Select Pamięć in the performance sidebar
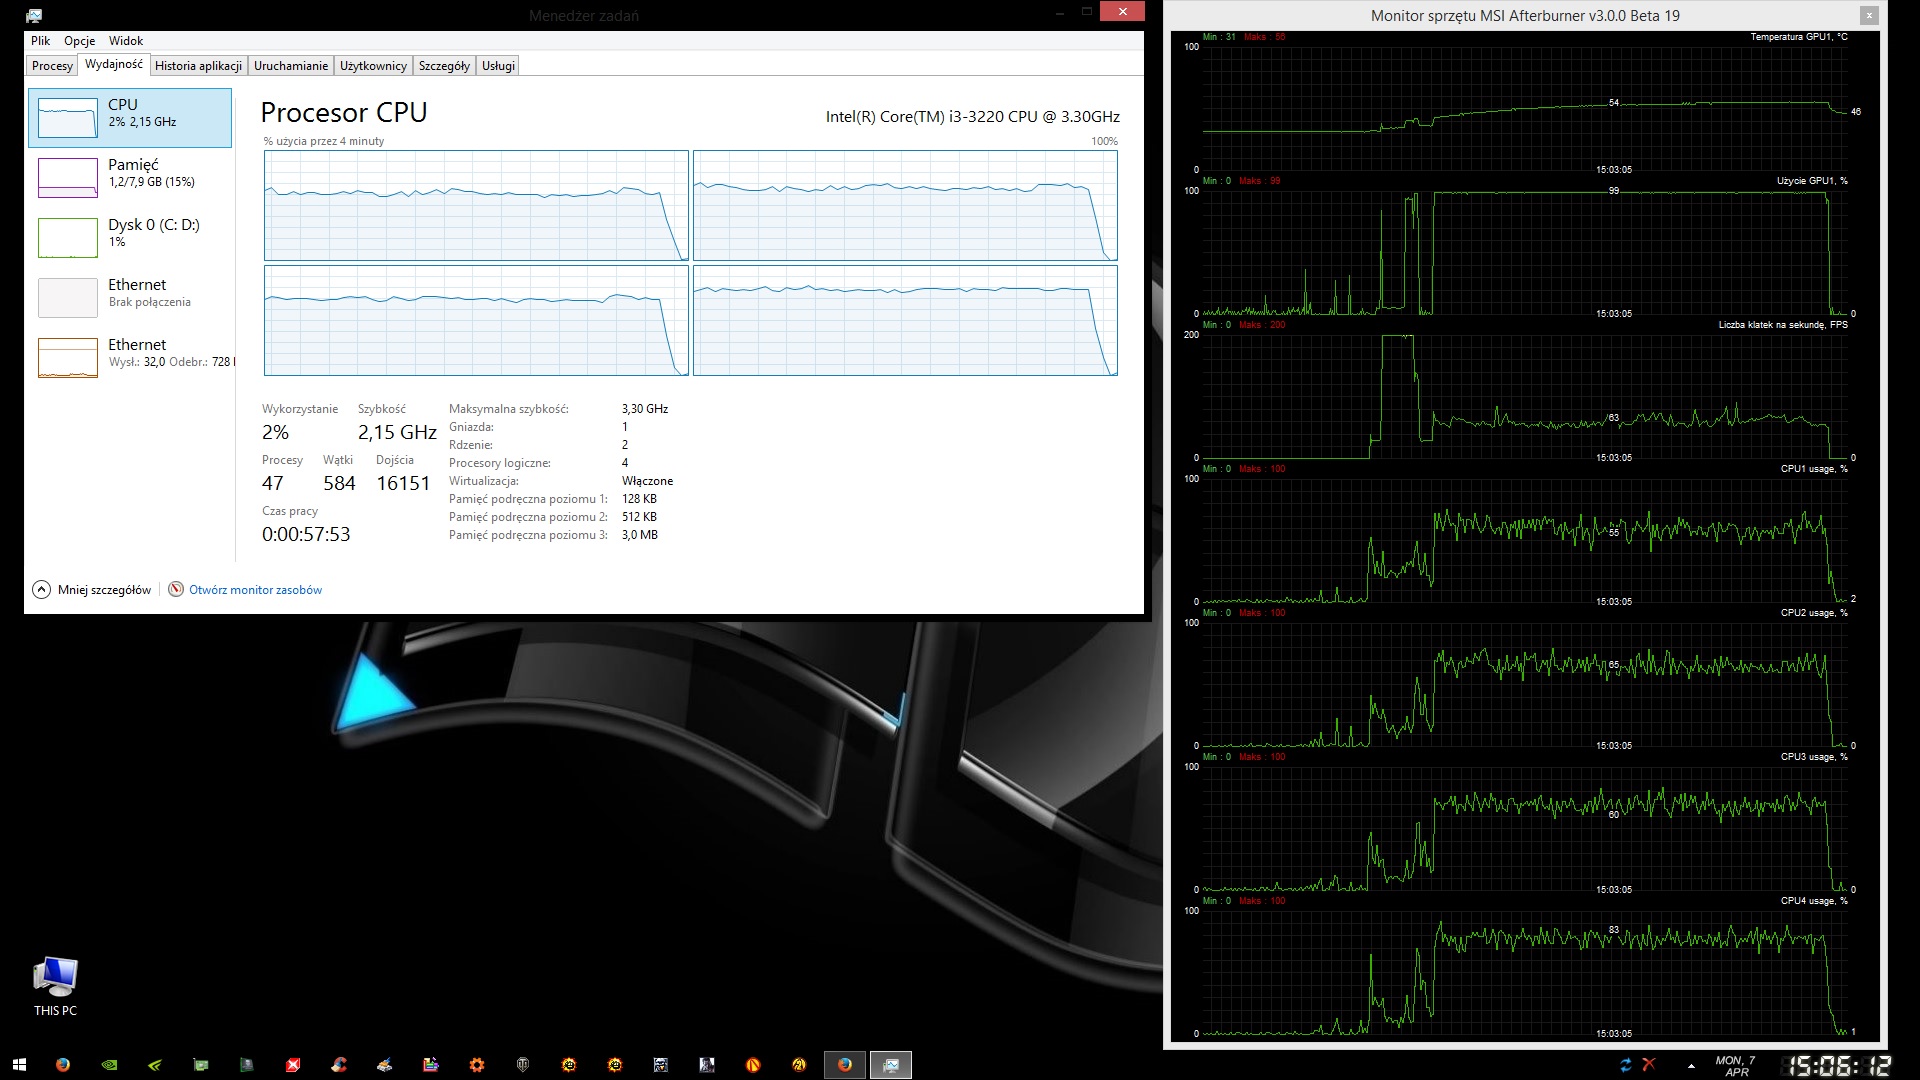 [130, 177]
